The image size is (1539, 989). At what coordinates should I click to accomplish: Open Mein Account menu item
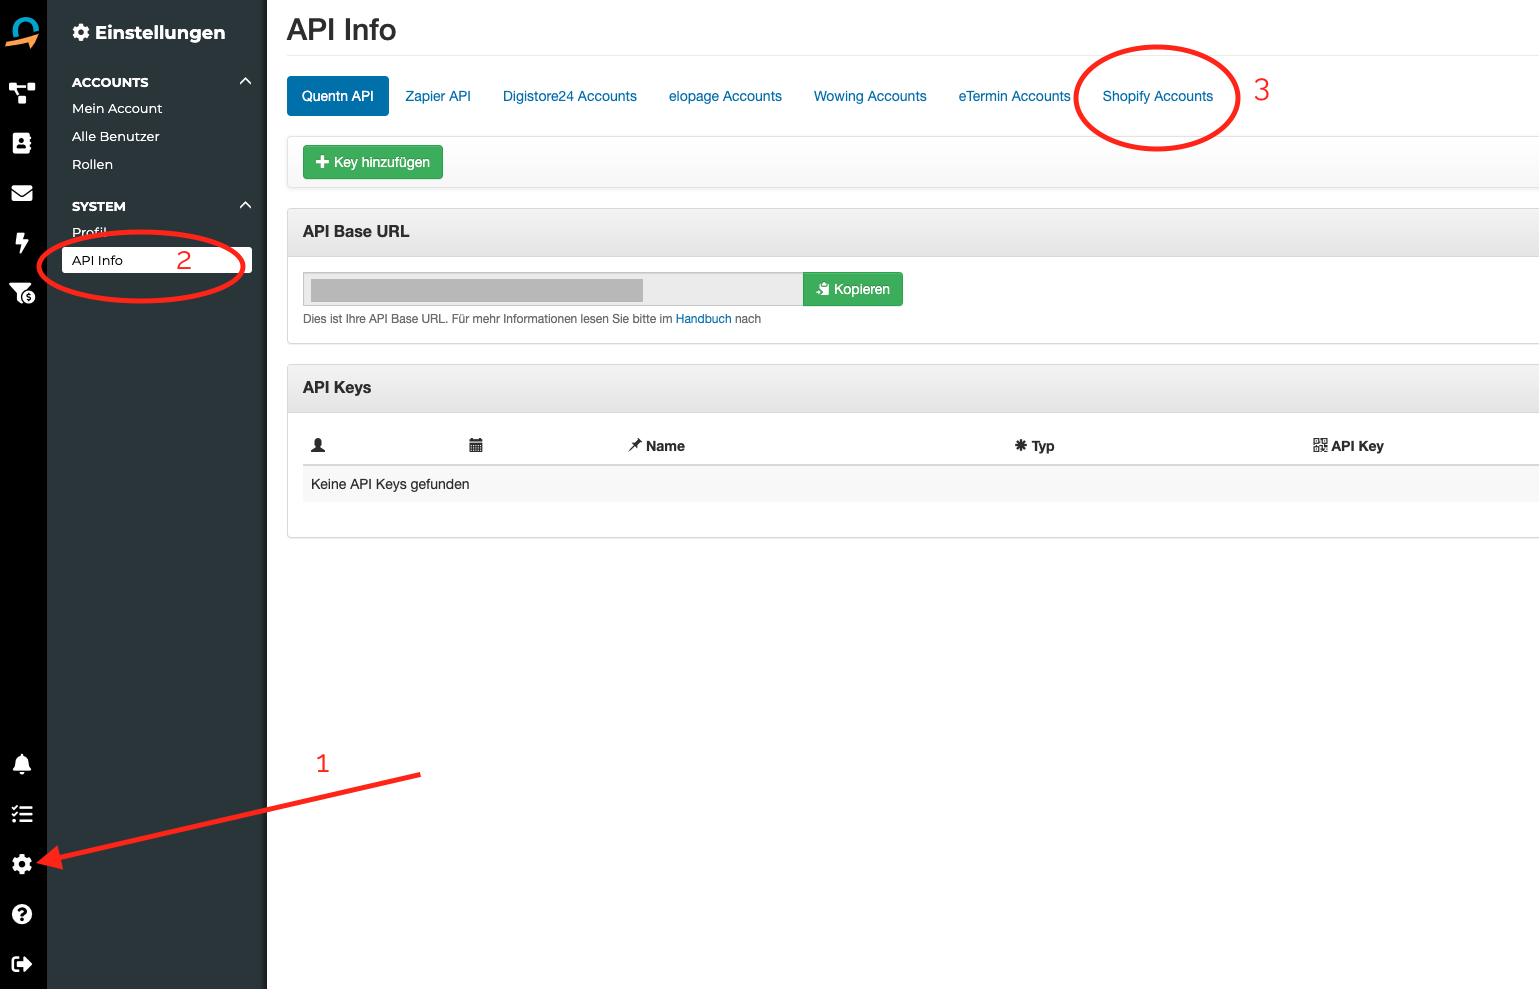(x=117, y=108)
